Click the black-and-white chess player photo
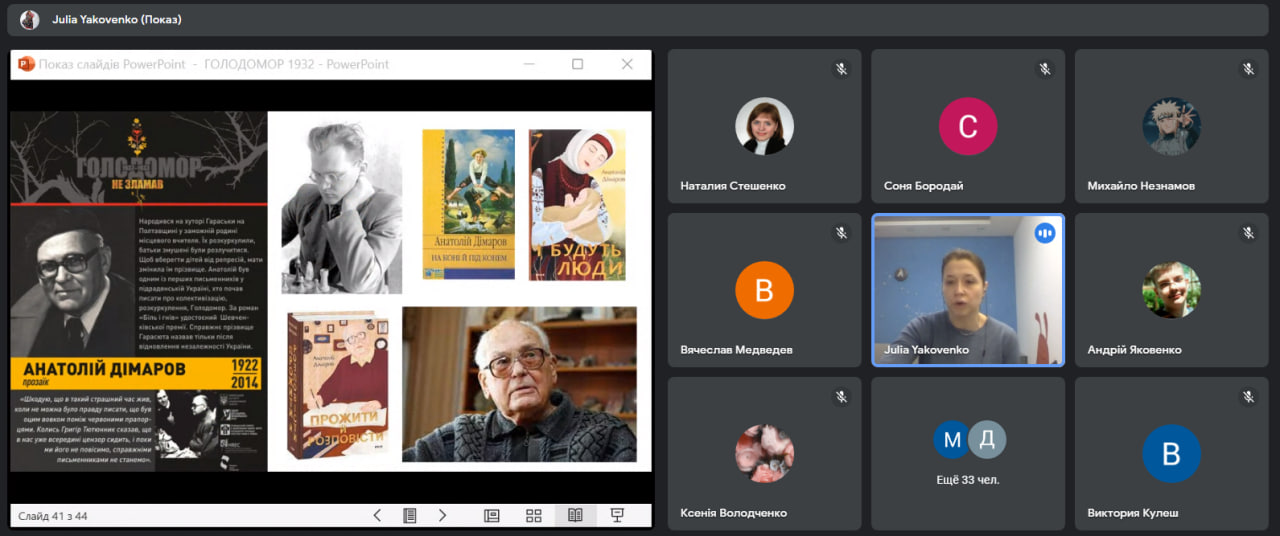Image resolution: width=1280 pixels, height=536 pixels. (342, 207)
